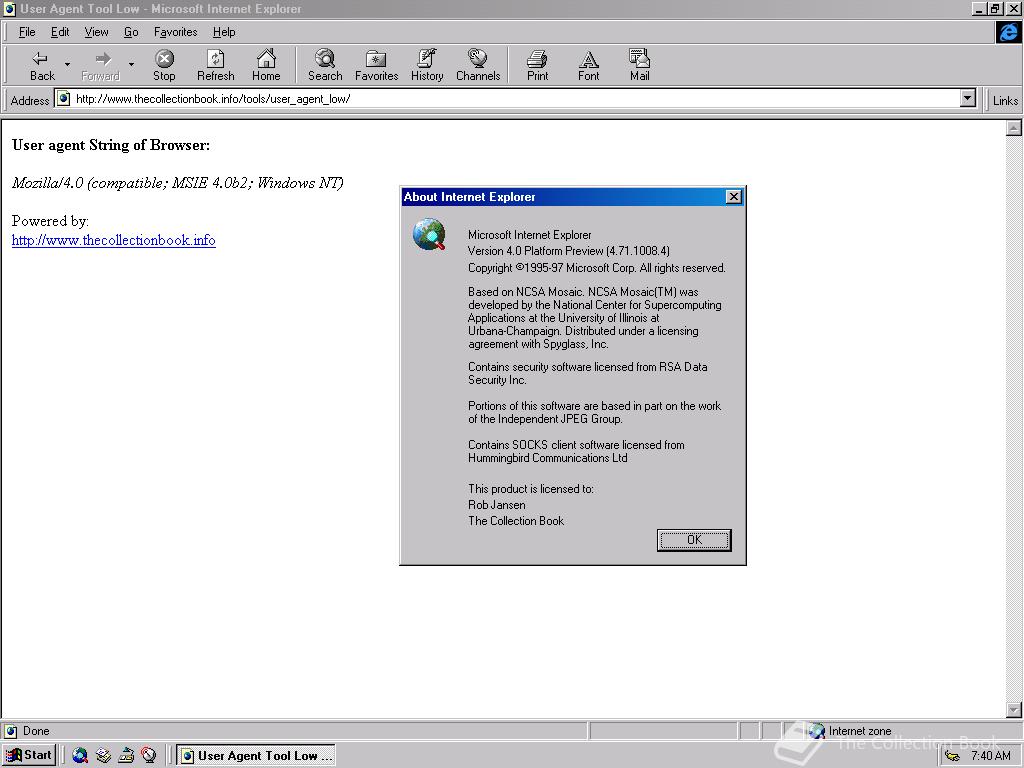Open the Mail toolbar button
This screenshot has width=1024, height=768.
pyautogui.click(x=639, y=65)
